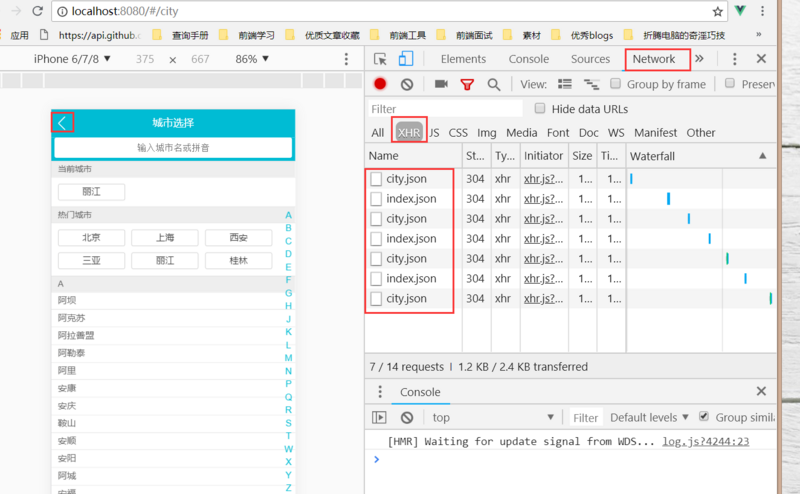Show more bookmarks with the double chevron
The width and height of the screenshot is (800, 494).
759,34
